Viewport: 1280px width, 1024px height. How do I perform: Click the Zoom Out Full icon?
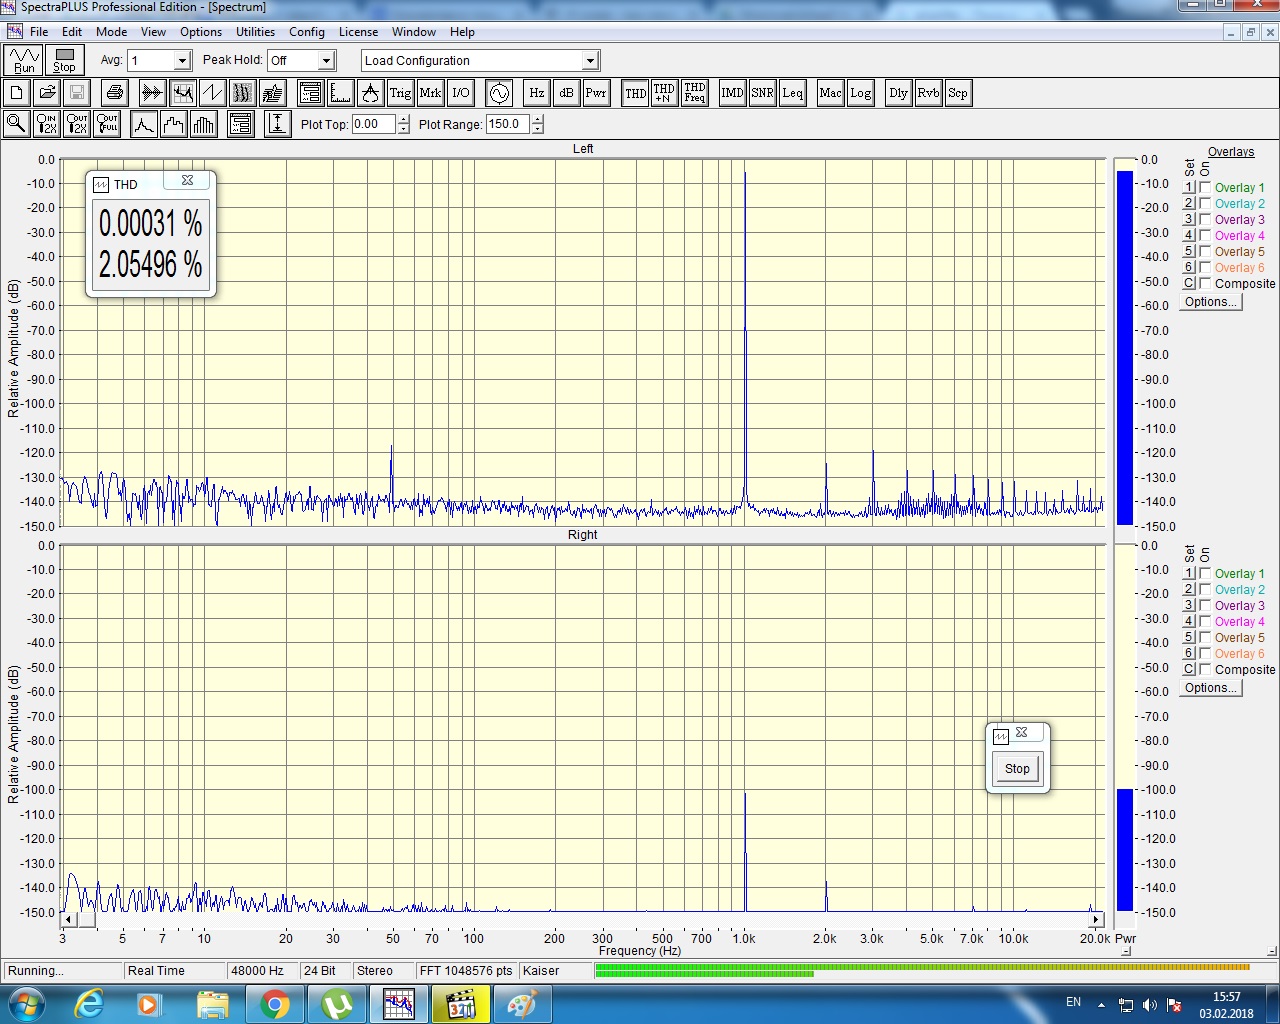(x=106, y=124)
